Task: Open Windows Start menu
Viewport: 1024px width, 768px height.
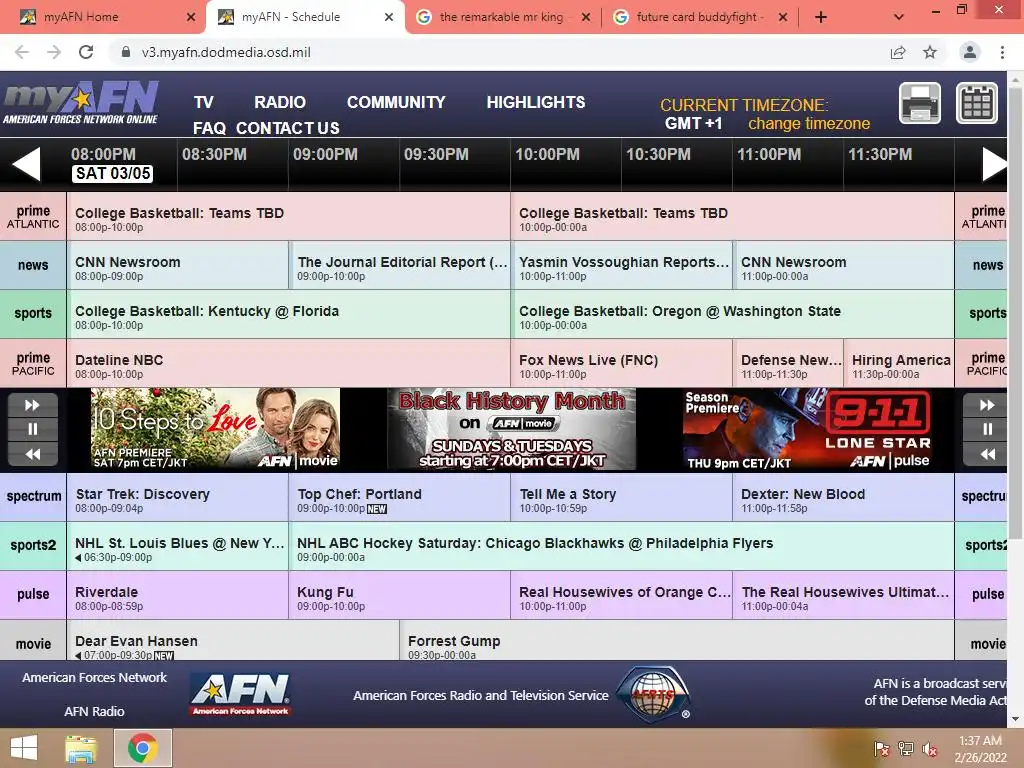Action: click(24, 748)
